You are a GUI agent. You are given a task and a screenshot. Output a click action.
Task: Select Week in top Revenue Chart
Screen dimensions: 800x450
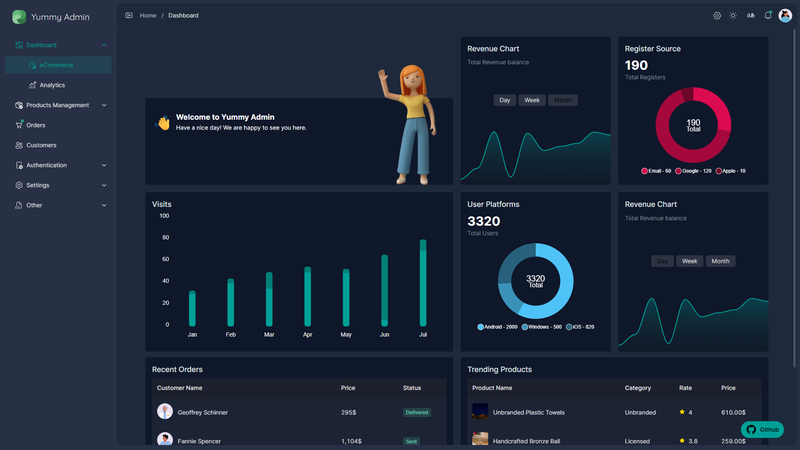pyautogui.click(x=532, y=100)
